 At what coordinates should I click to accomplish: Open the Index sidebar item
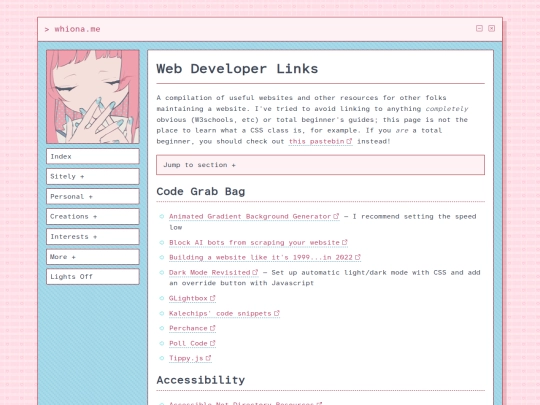coord(93,156)
